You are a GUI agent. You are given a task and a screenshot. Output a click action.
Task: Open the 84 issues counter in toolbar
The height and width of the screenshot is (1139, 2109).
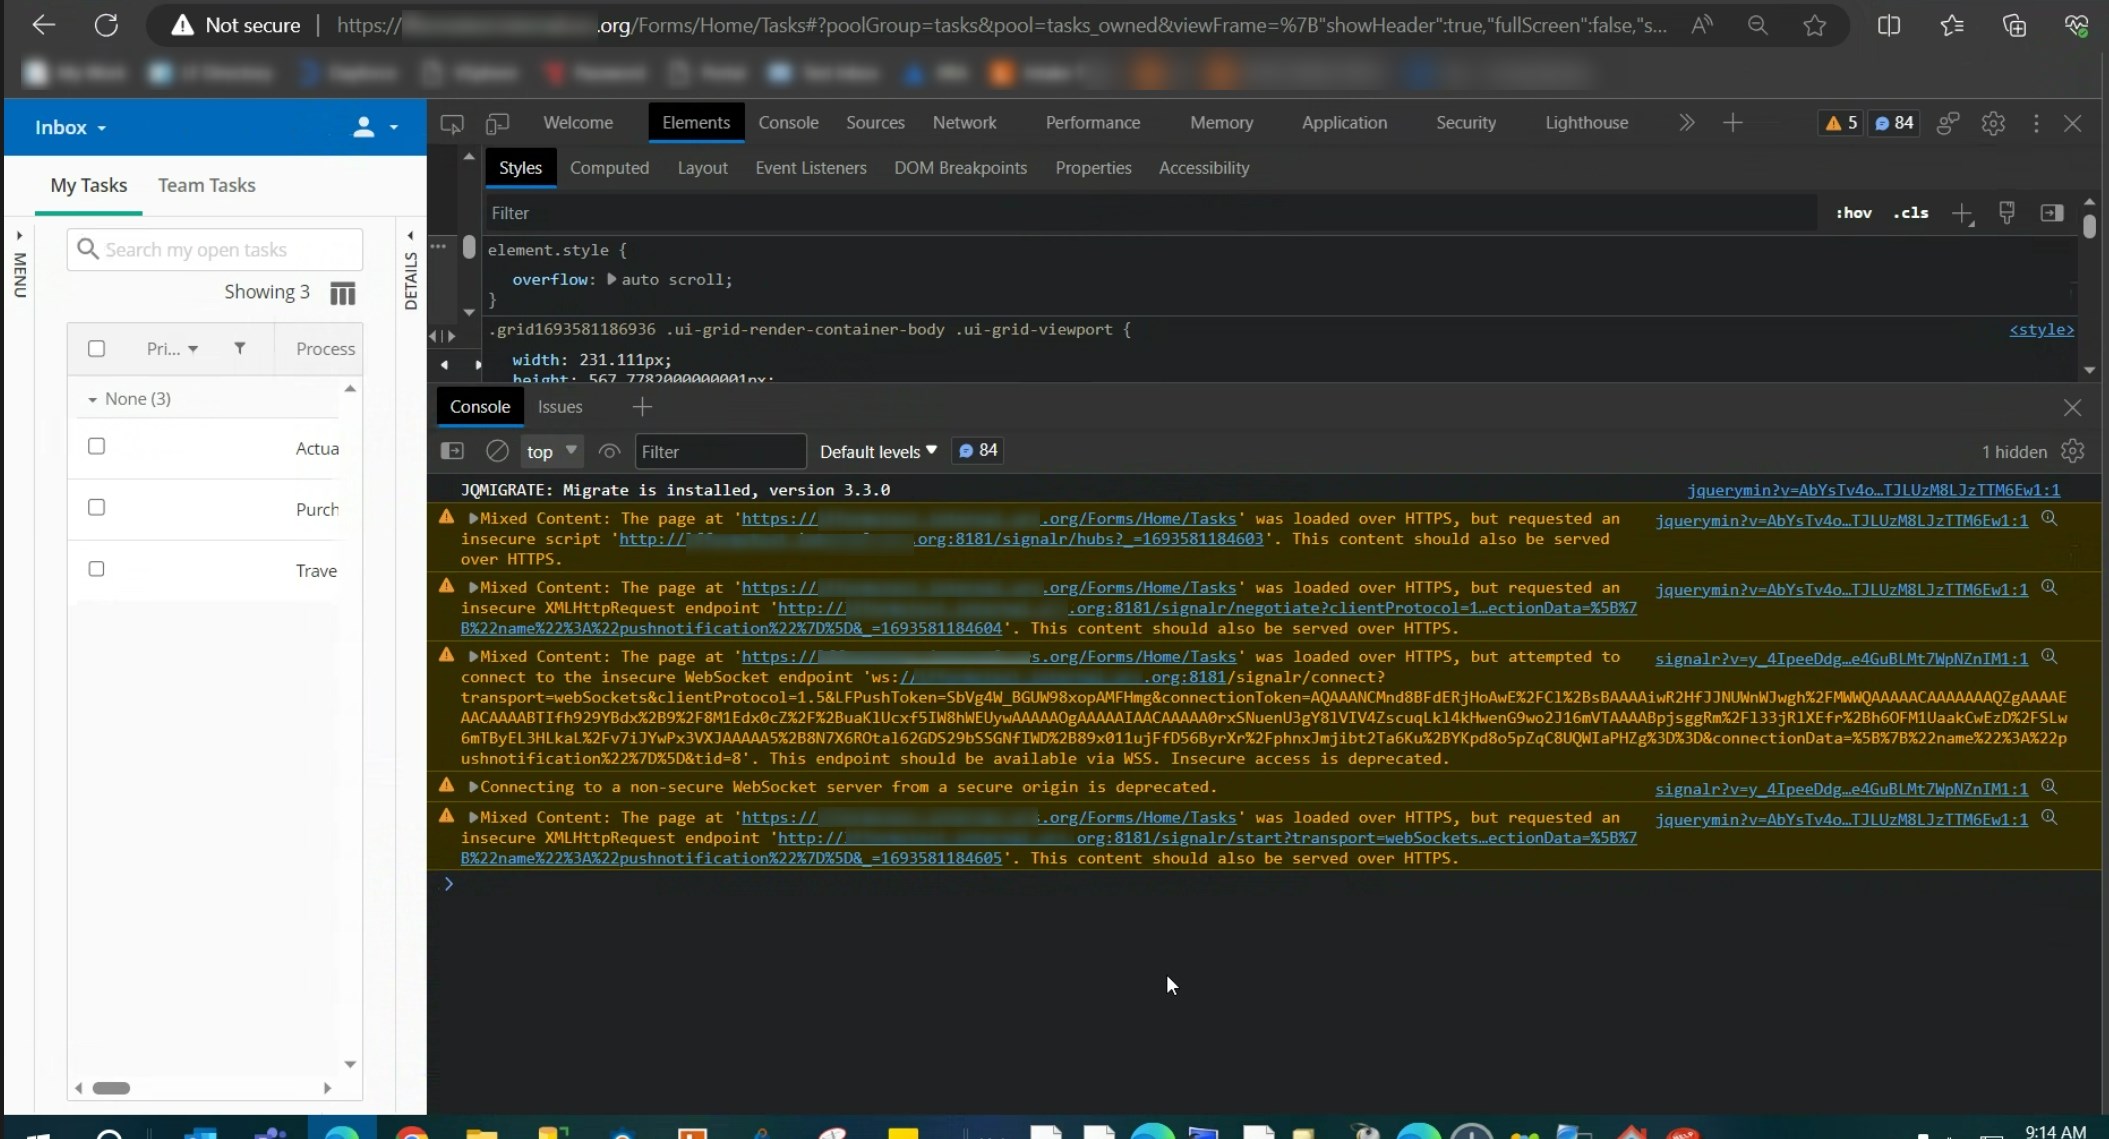(1894, 122)
